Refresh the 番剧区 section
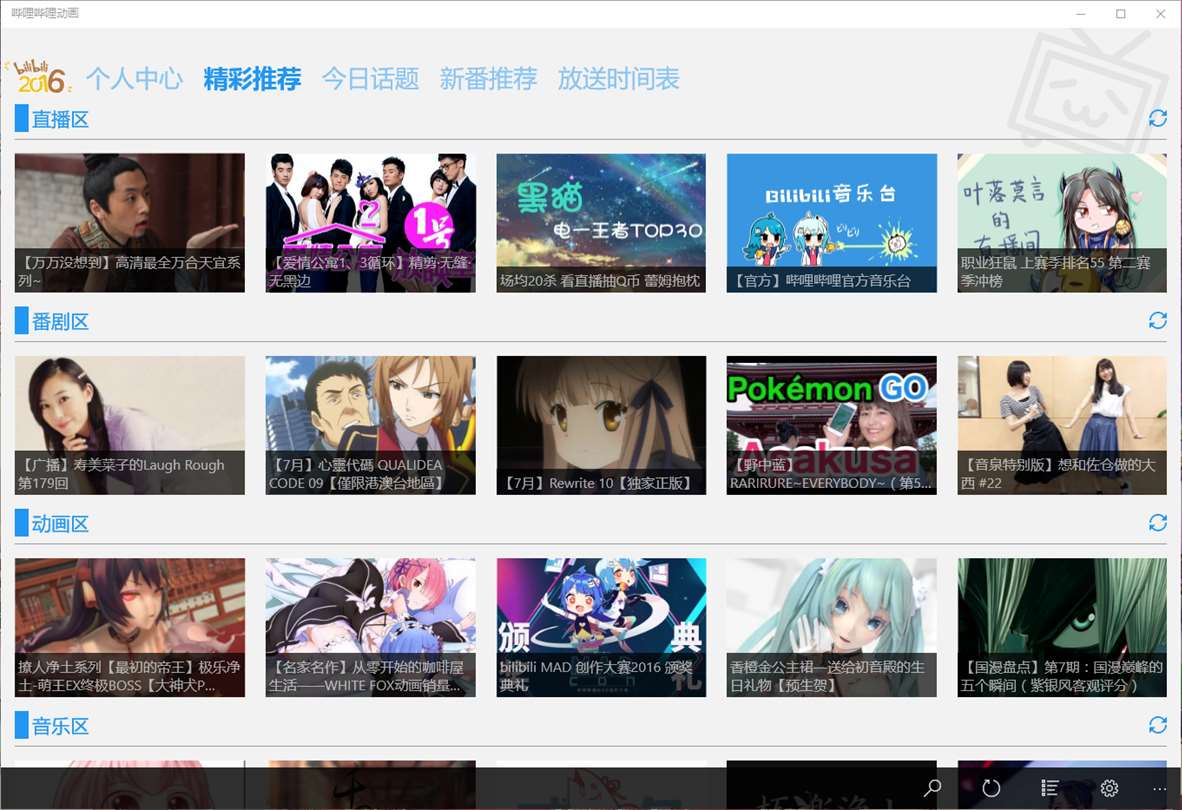 pyautogui.click(x=1158, y=320)
